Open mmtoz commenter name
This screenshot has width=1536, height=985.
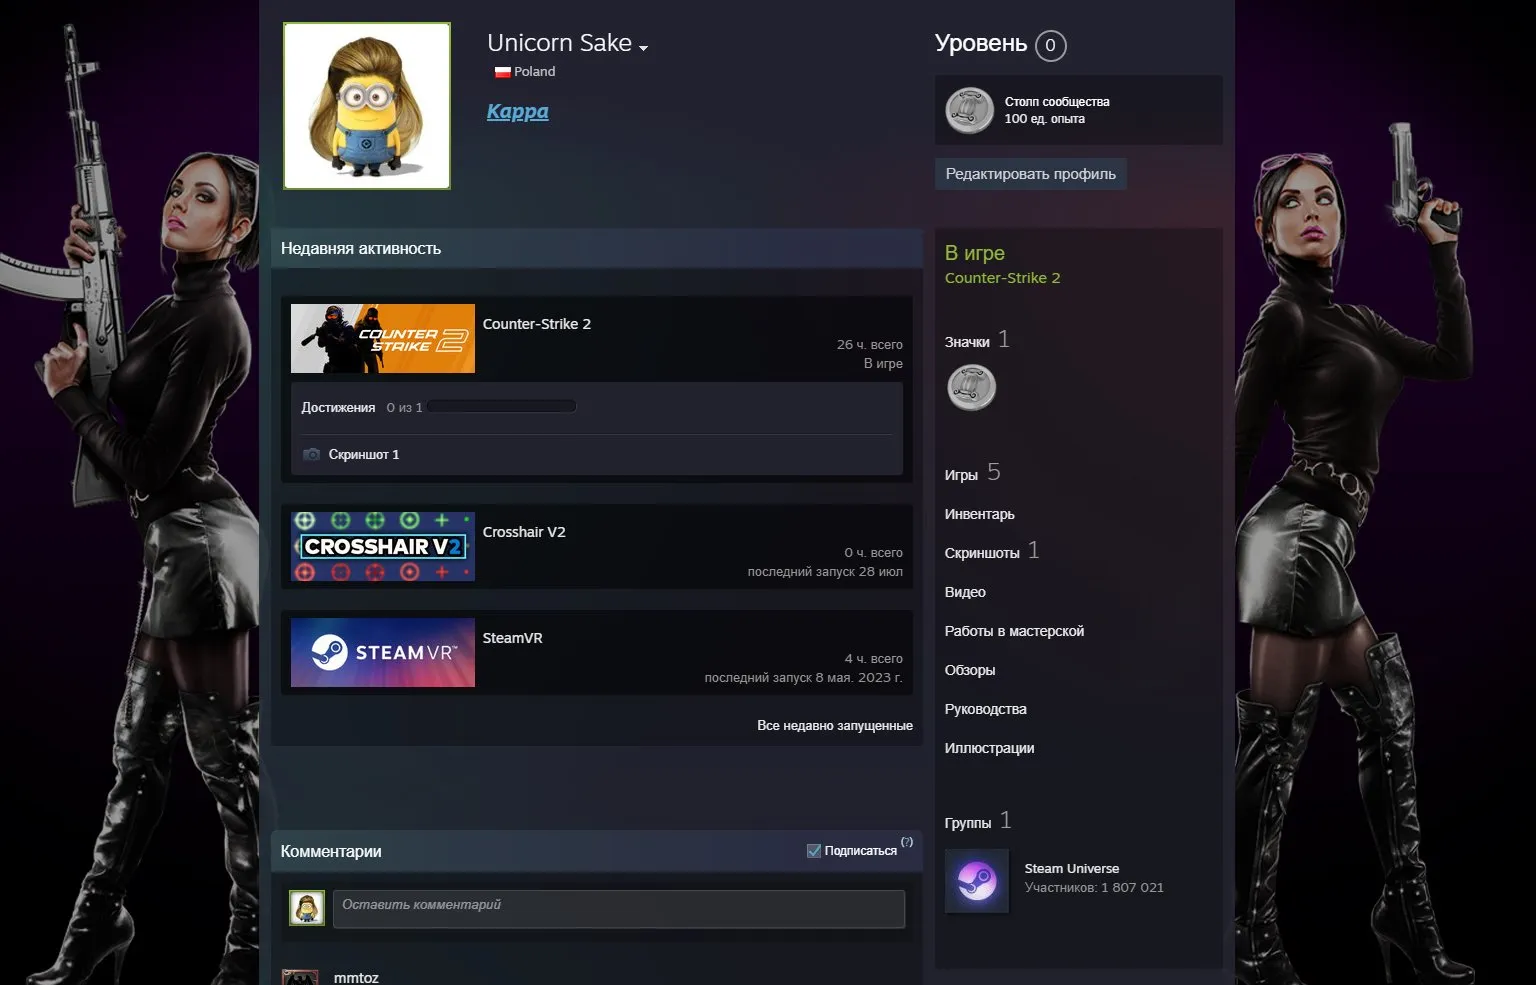[356, 977]
